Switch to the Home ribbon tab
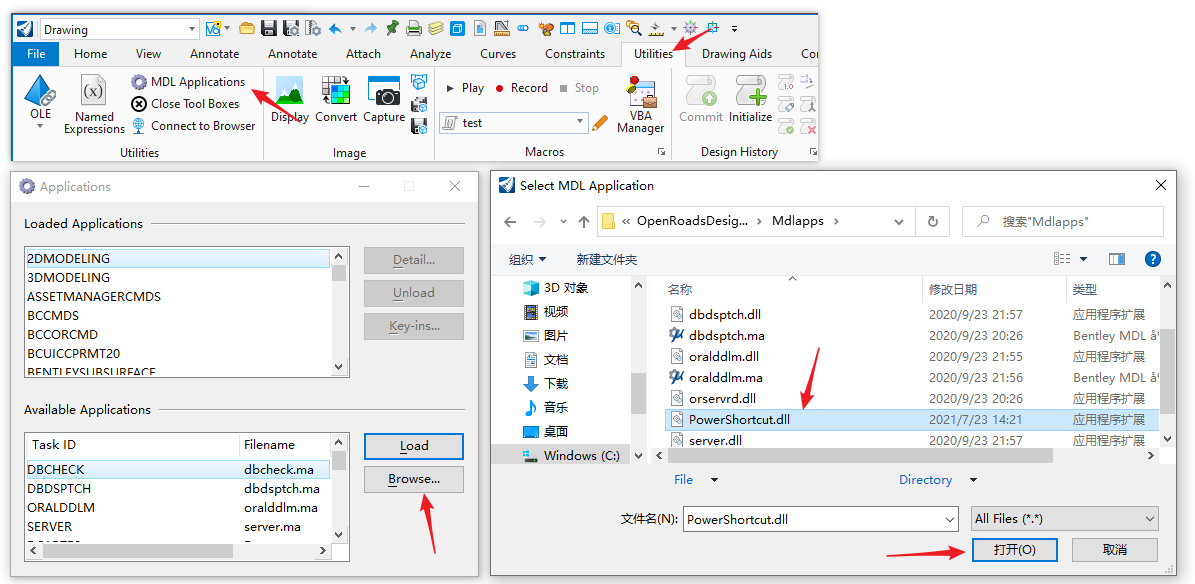The height and width of the screenshot is (584, 1195). pos(91,53)
